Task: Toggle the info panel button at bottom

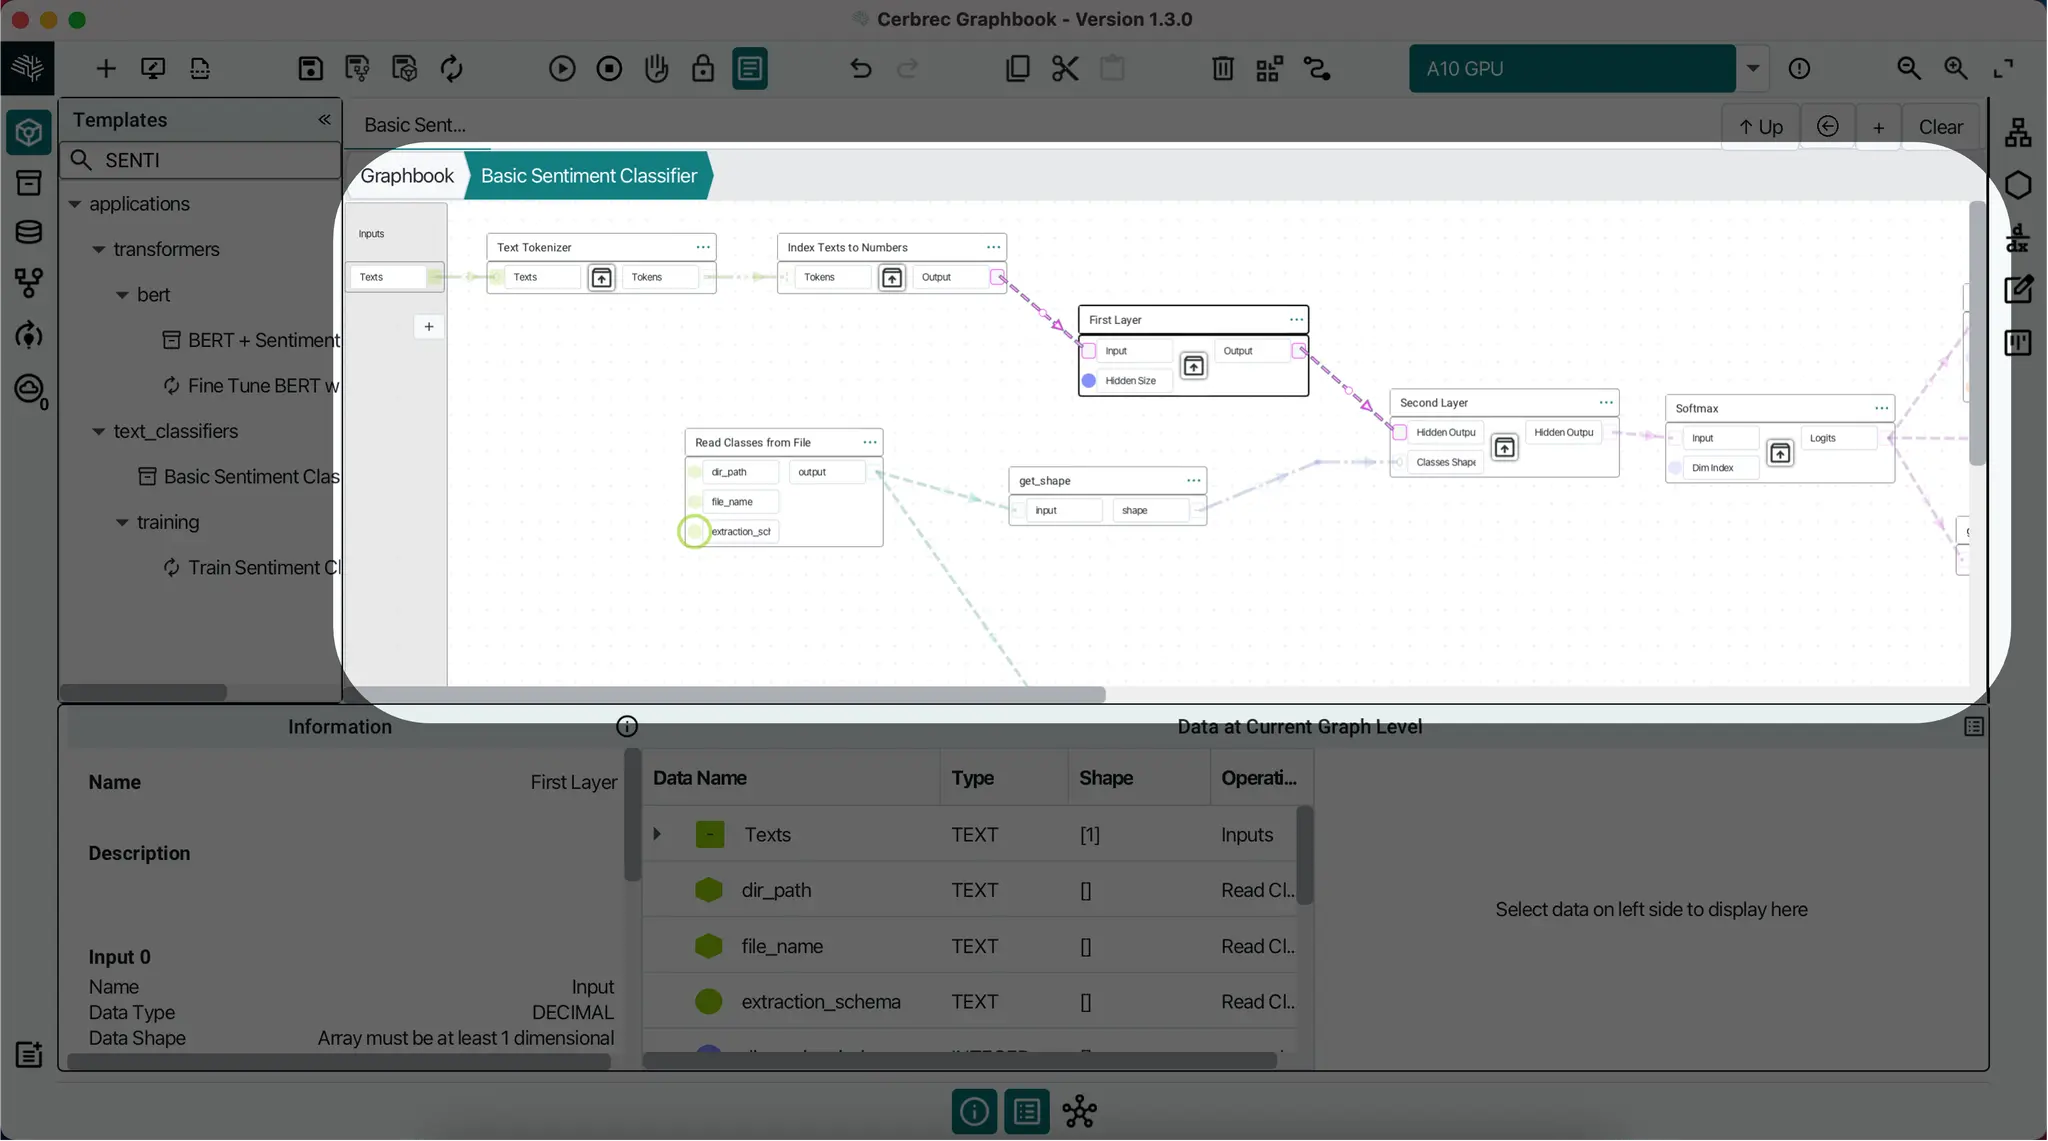Action: pos(974,1111)
